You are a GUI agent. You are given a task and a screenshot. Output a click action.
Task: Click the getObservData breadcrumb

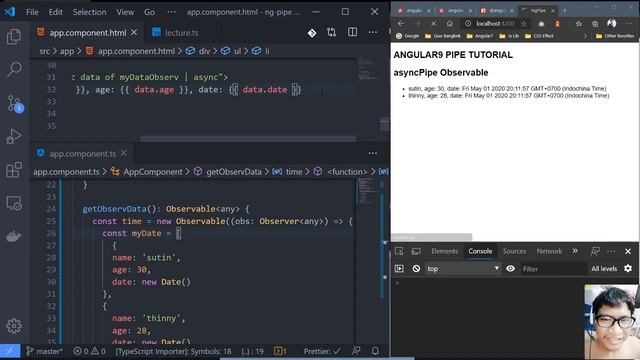(233, 172)
